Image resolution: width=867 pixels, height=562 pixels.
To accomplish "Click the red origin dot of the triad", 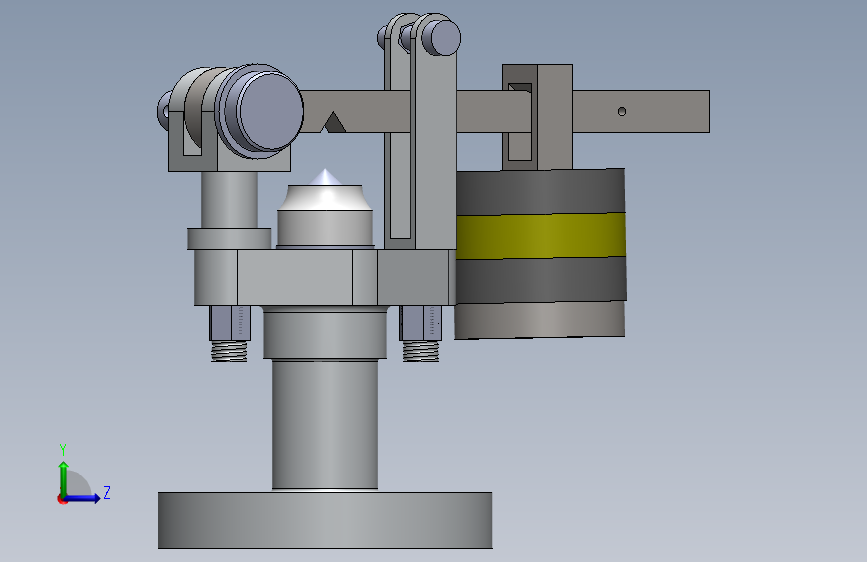I will point(61,500).
